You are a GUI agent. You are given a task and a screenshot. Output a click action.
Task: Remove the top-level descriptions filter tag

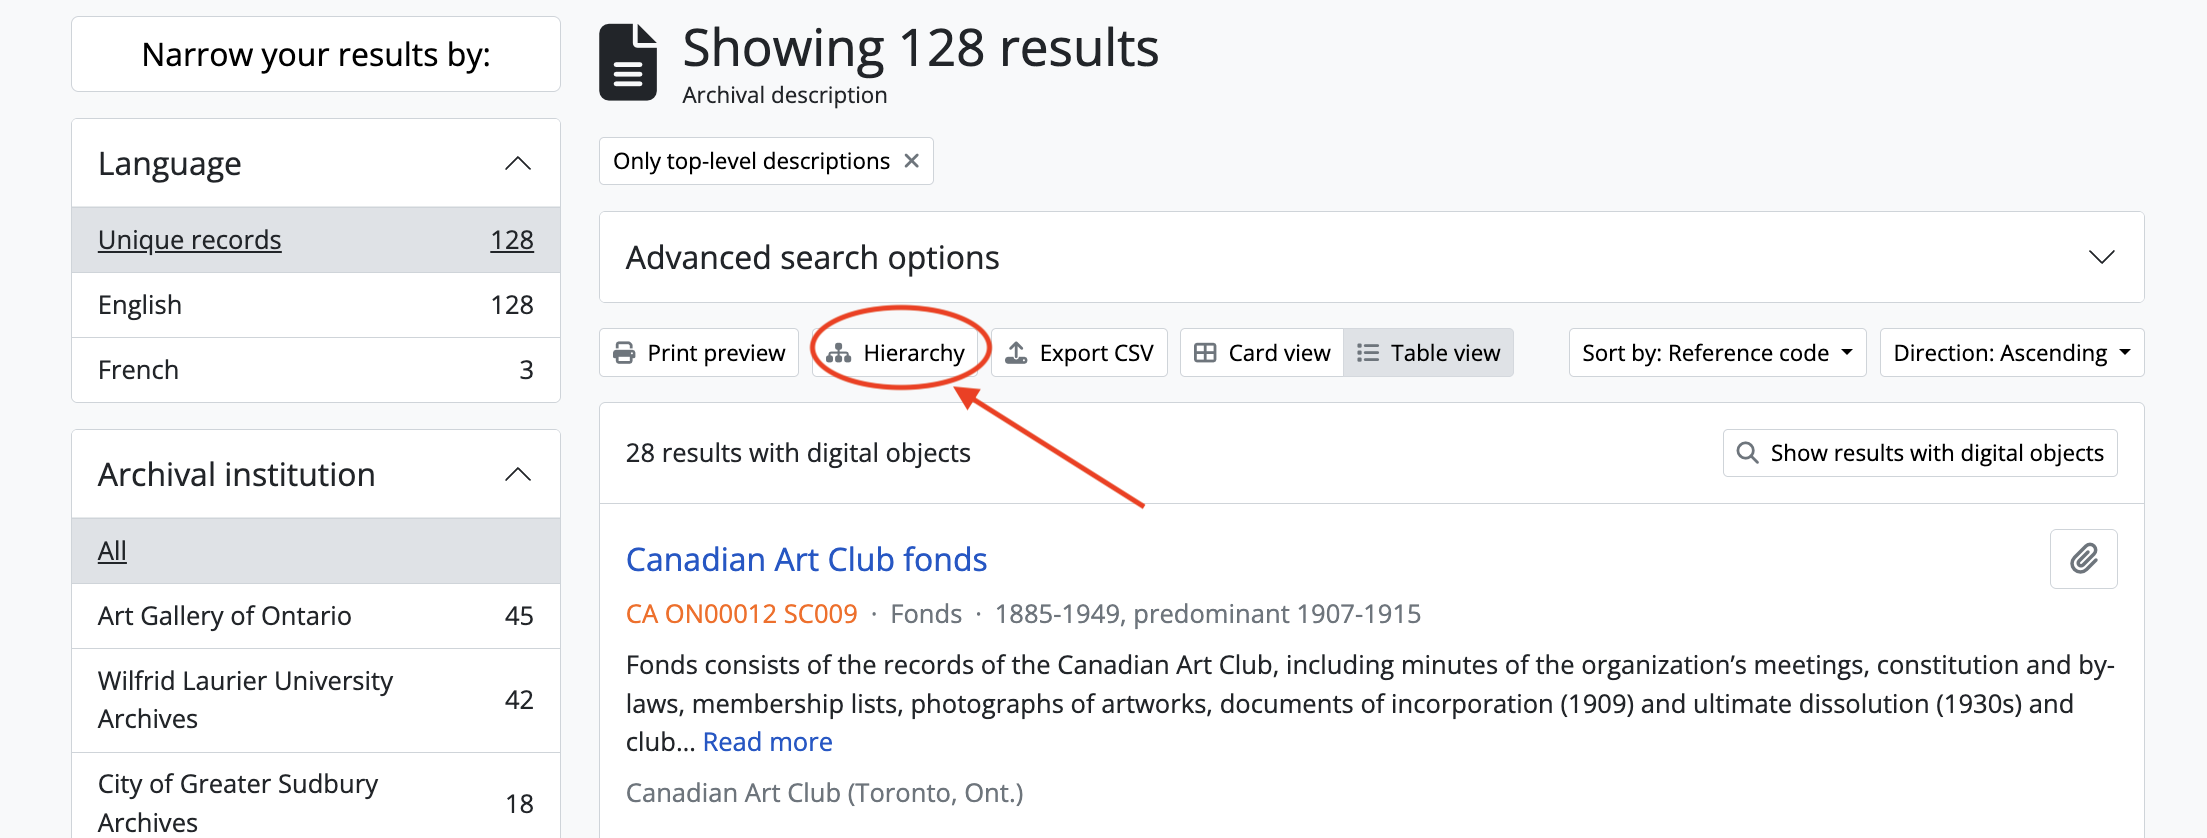(x=911, y=161)
